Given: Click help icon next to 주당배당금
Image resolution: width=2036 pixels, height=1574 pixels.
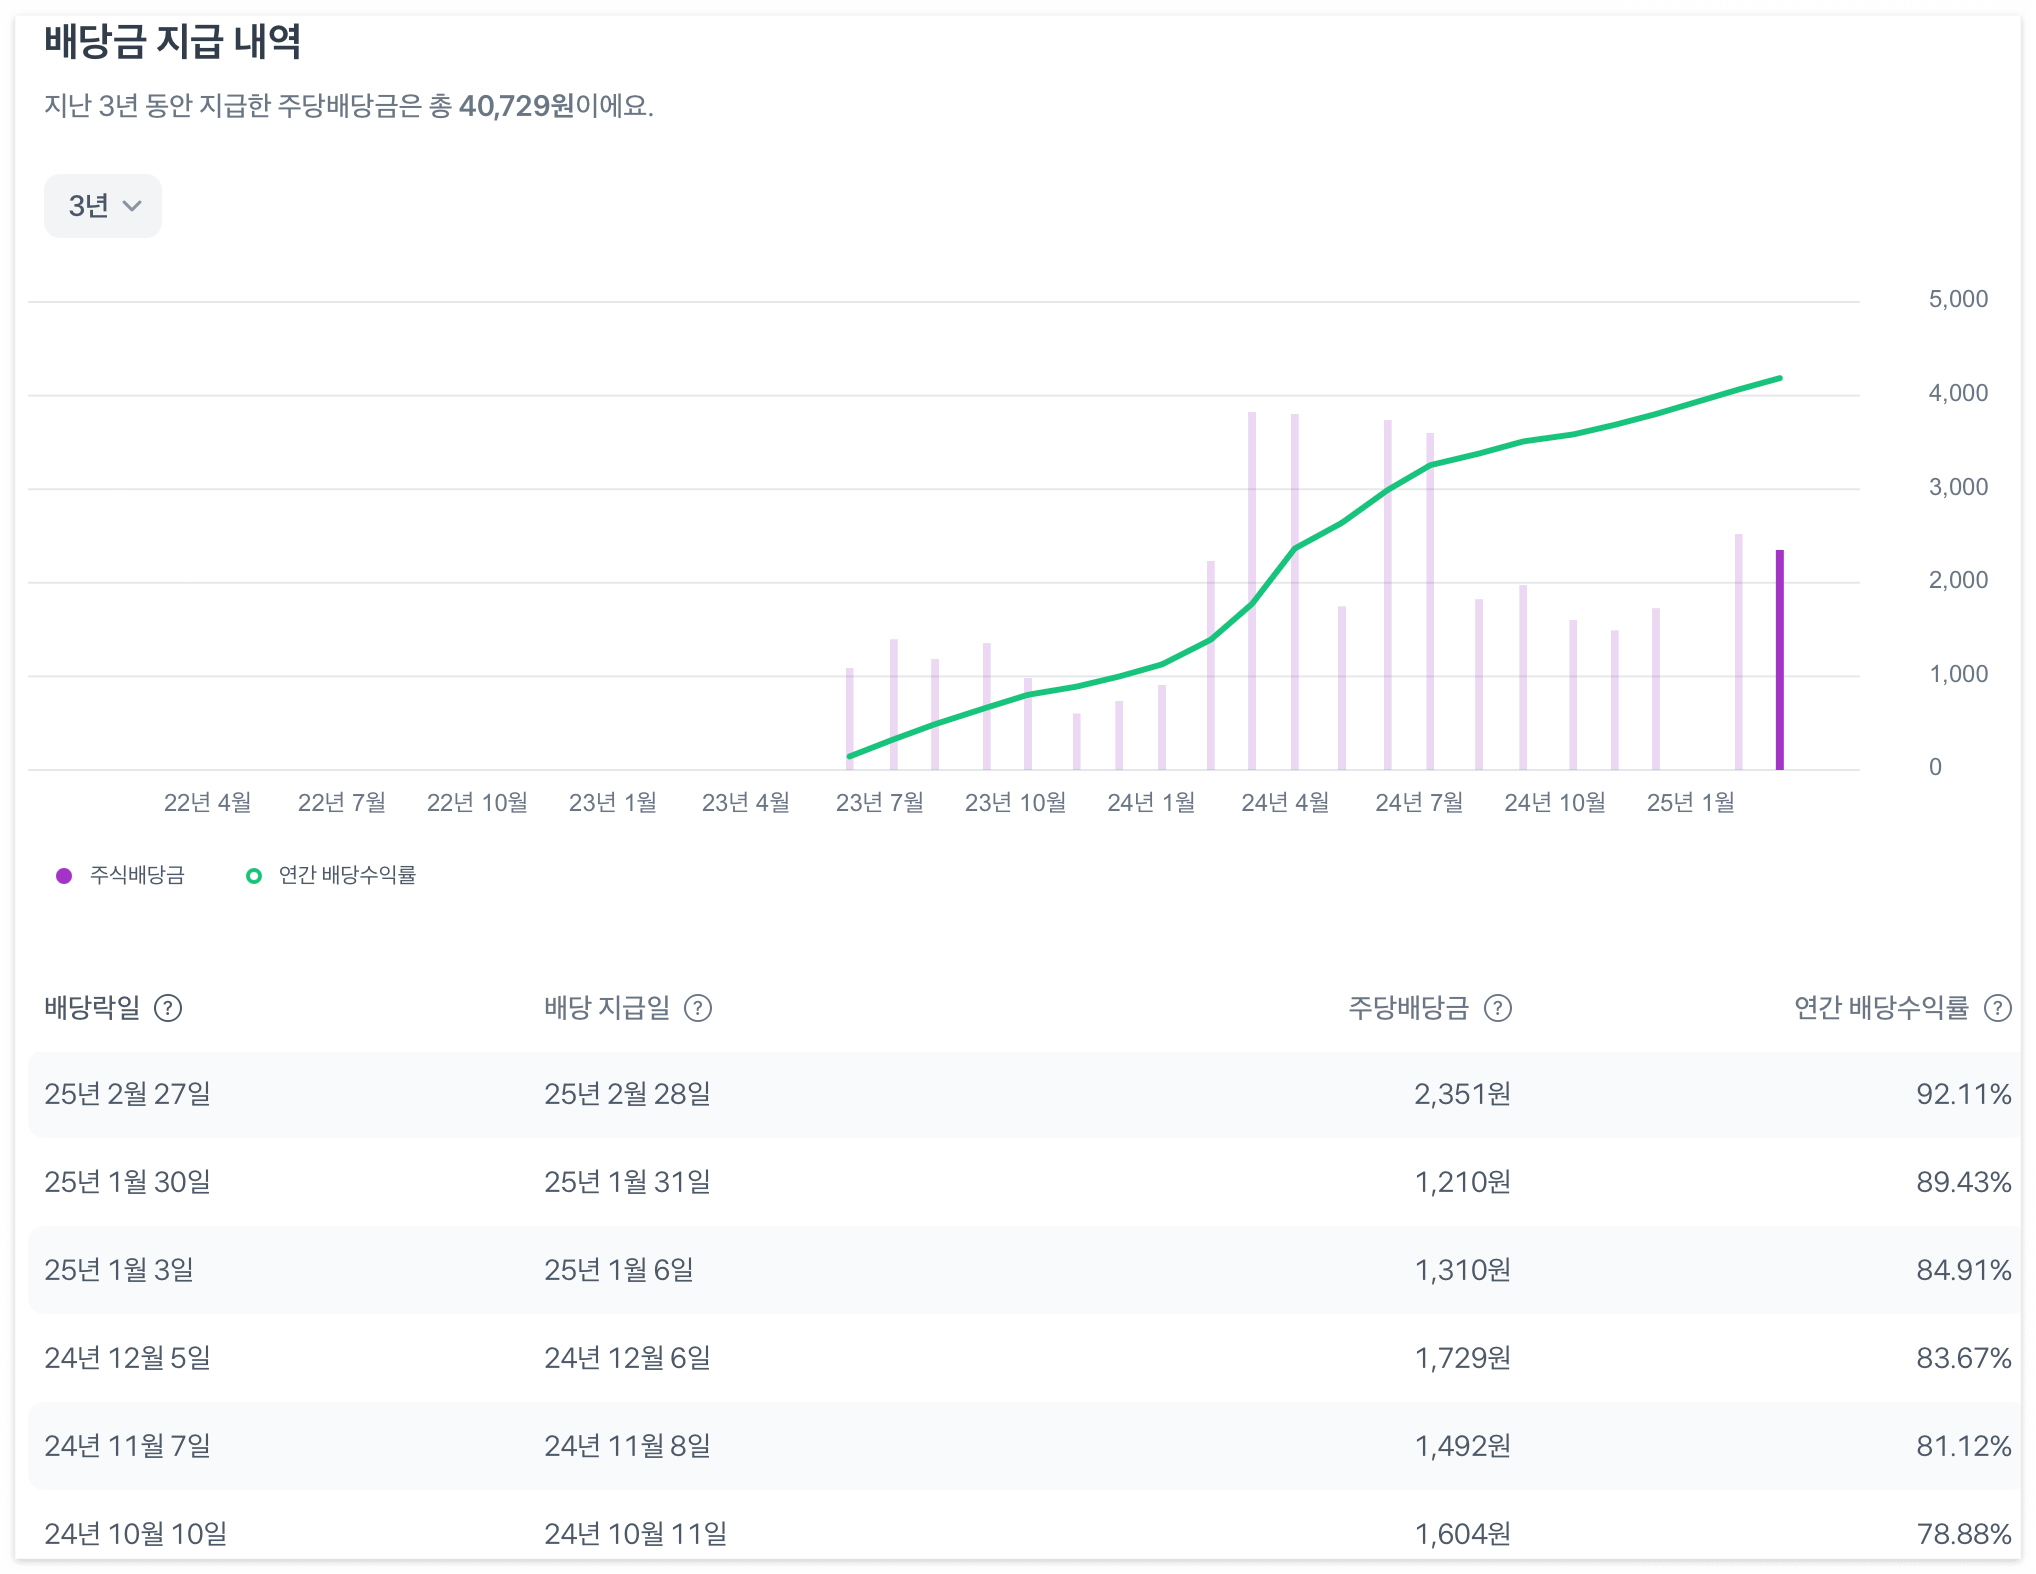Looking at the screenshot, I should click(1497, 1008).
